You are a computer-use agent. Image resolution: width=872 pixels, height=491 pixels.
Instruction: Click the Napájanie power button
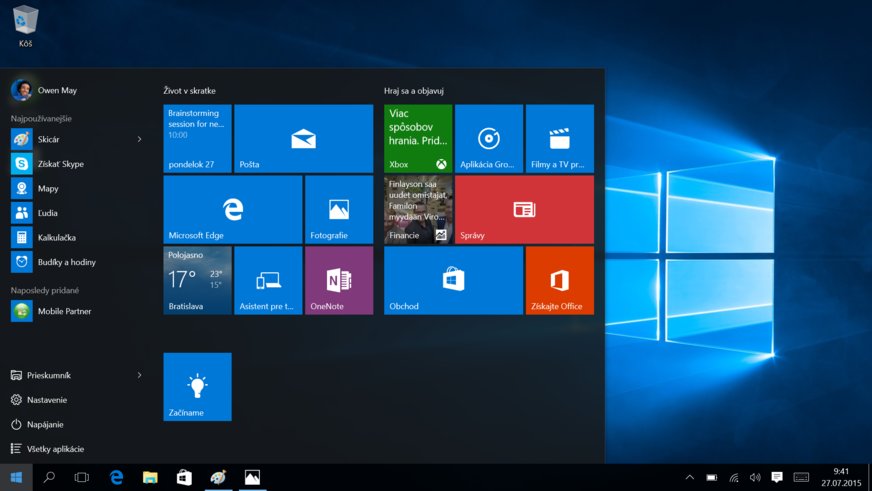[x=44, y=425]
